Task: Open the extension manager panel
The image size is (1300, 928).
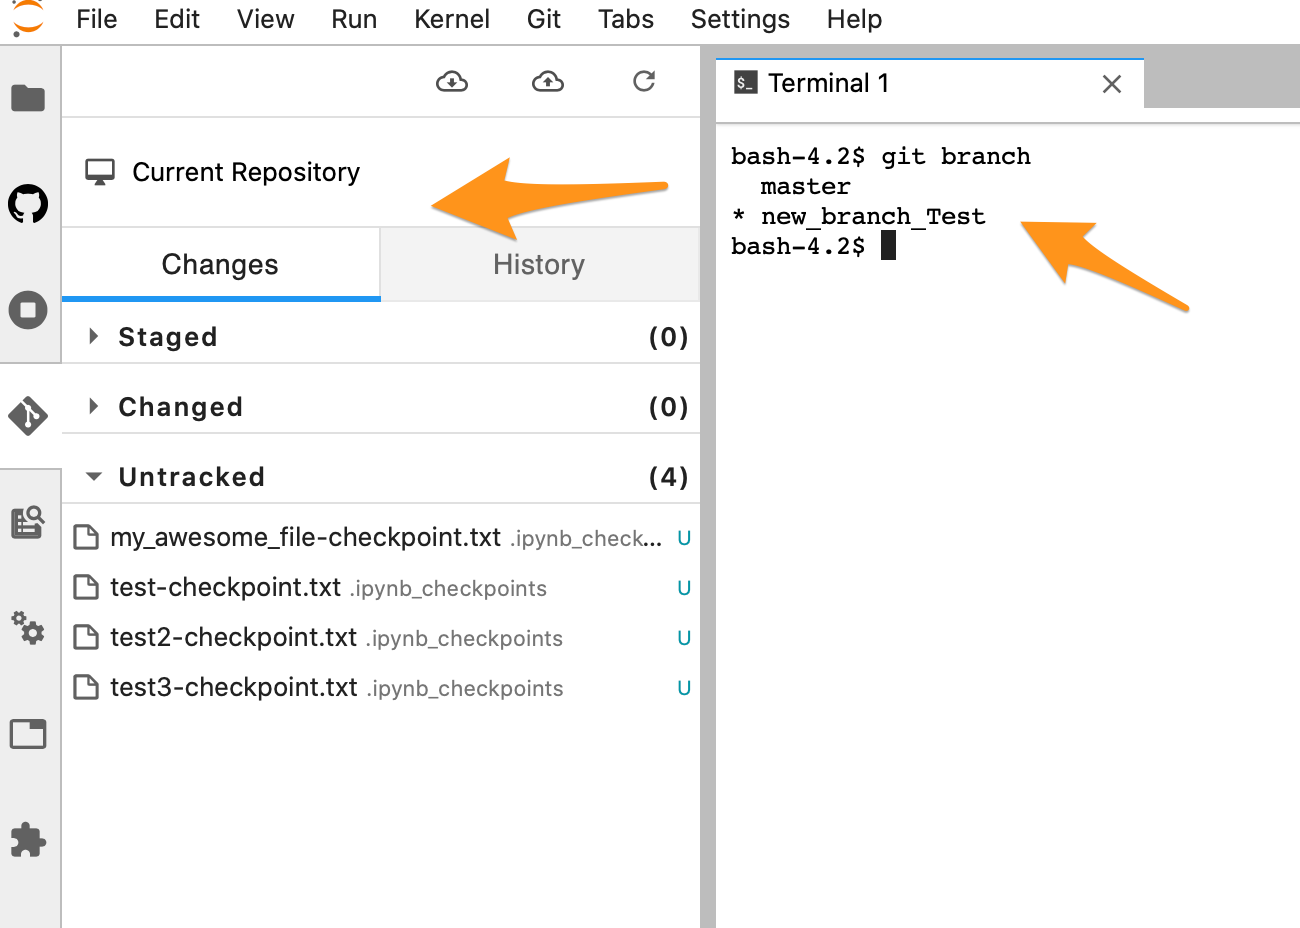Action: point(30,841)
